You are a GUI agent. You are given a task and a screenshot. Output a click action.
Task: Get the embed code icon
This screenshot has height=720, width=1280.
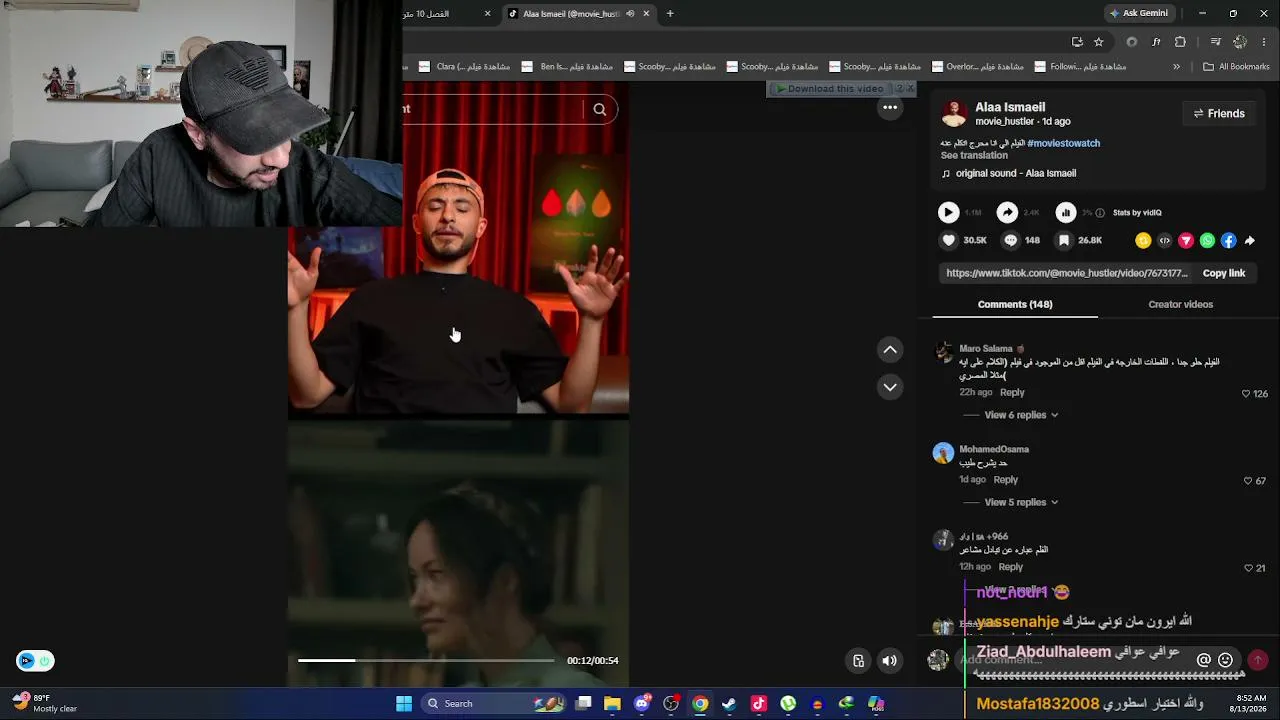1164,240
